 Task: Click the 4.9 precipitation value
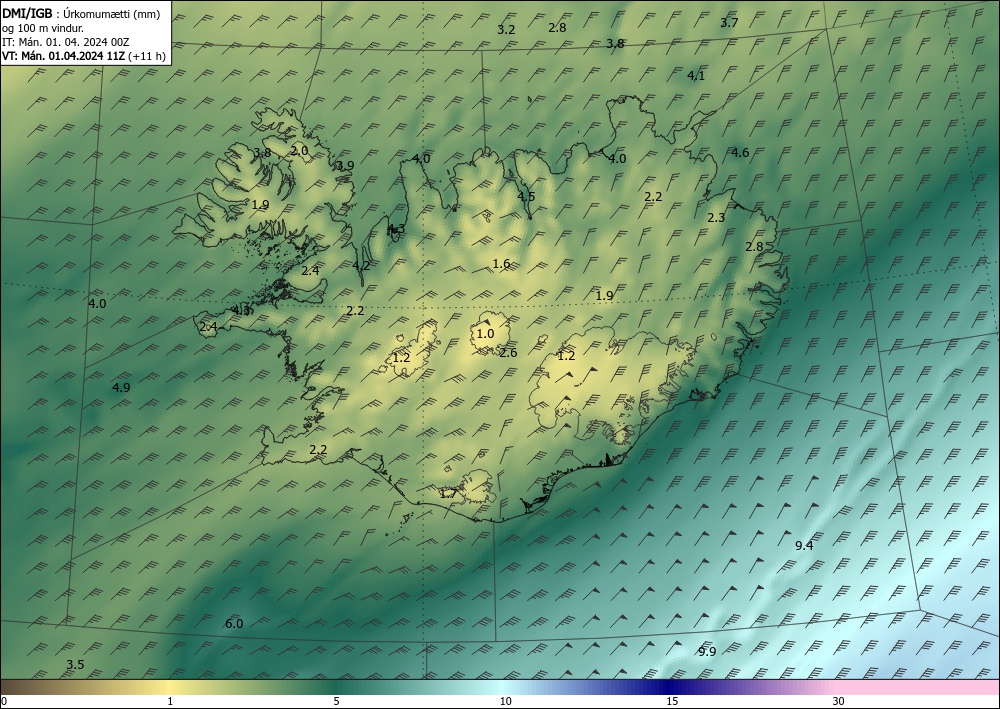click(121, 387)
